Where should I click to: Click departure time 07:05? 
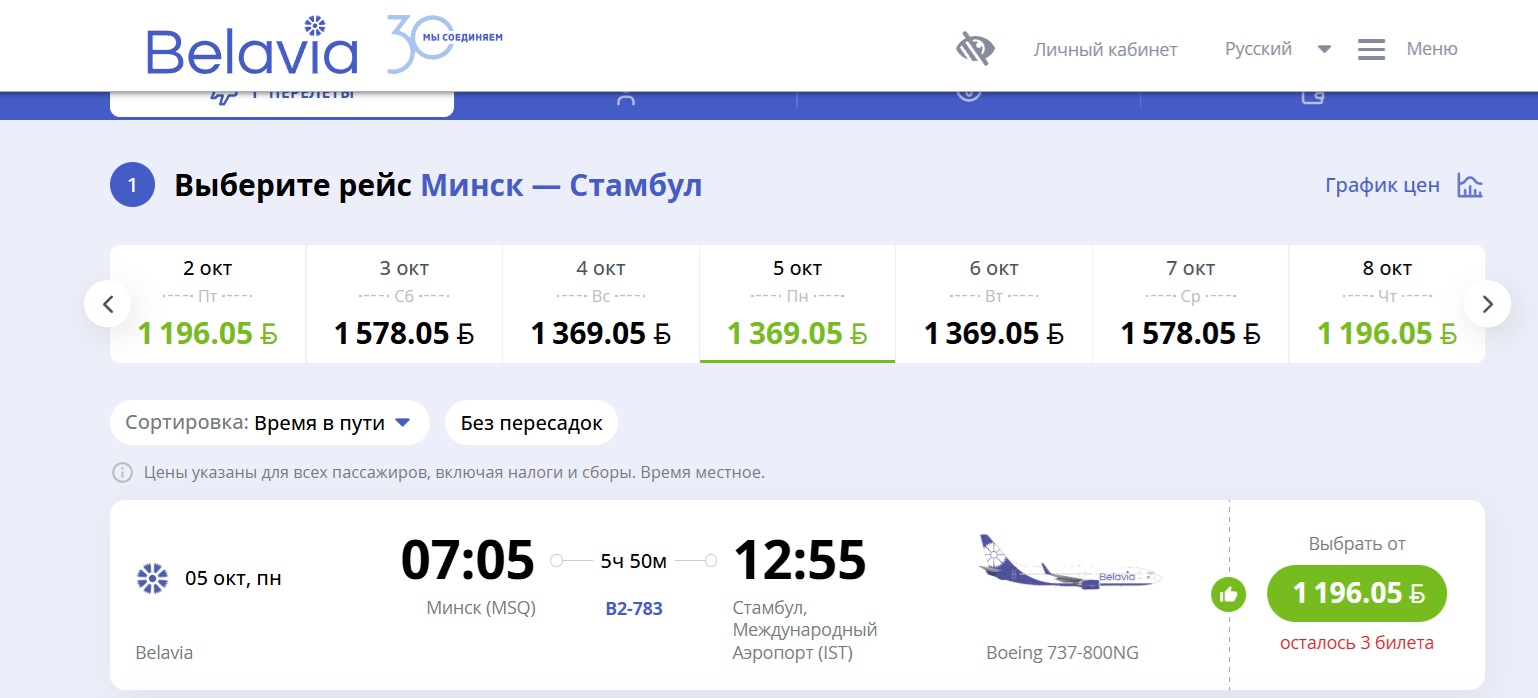pyautogui.click(x=467, y=560)
